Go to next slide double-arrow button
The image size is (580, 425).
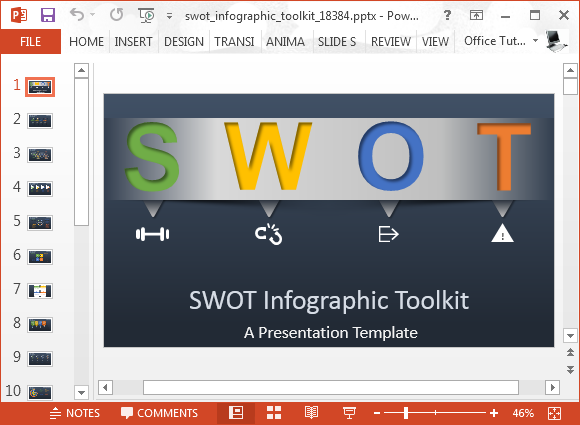tap(570, 370)
